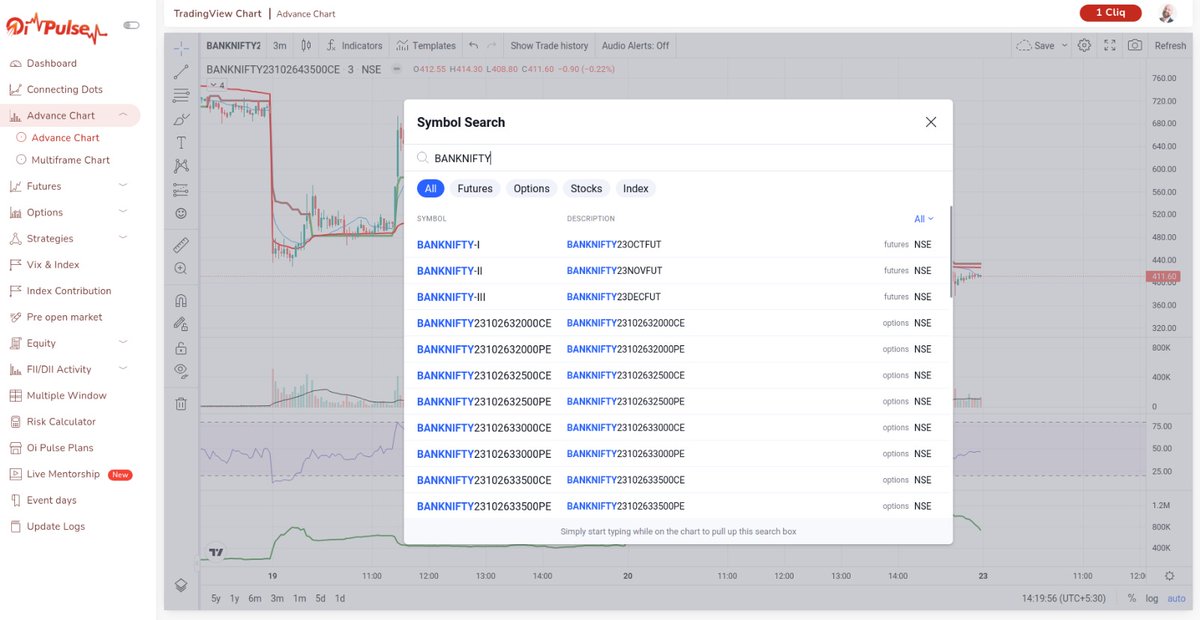Filter results by Index
The image size is (1200, 620).
(636, 188)
